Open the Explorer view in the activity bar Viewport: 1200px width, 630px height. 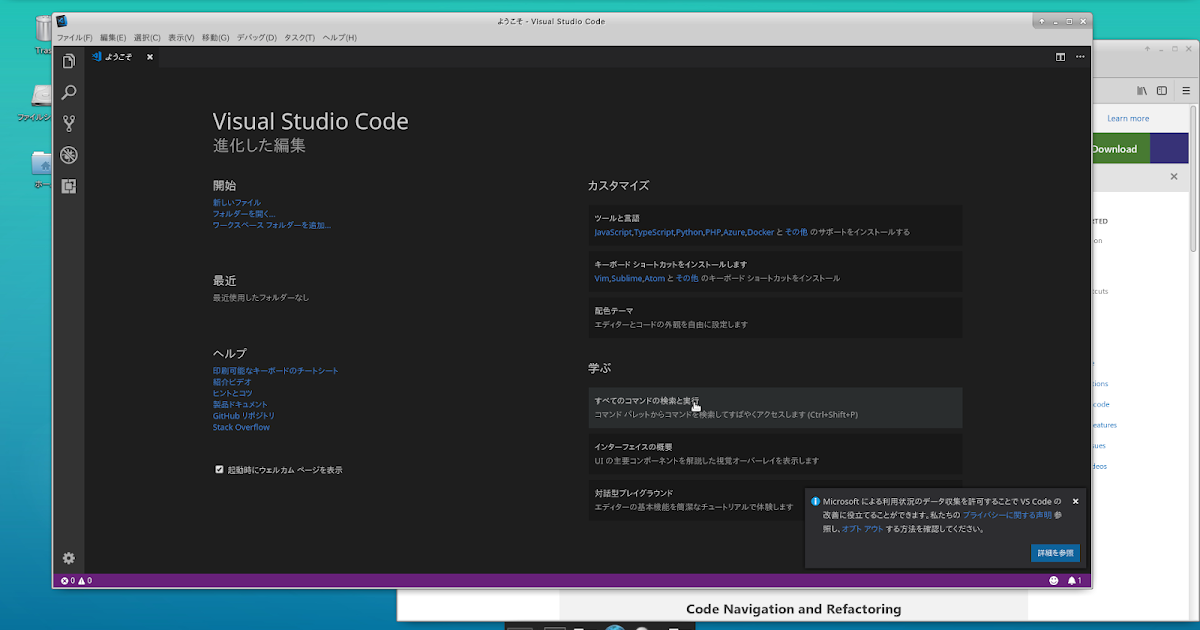tap(68, 61)
